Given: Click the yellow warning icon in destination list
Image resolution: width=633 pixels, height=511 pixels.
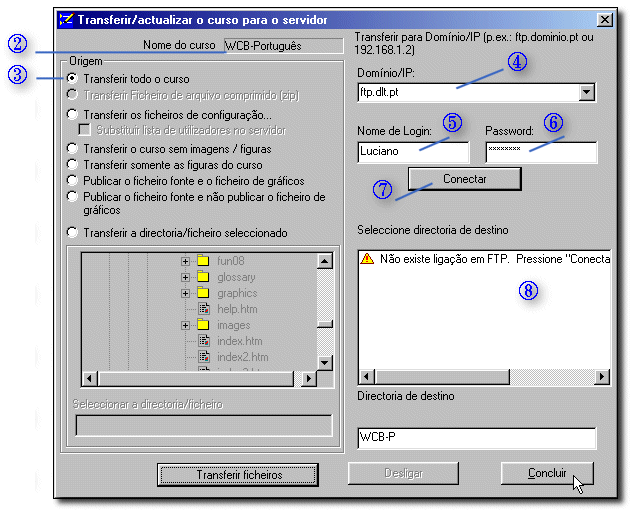Looking at the screenshot, I should click(367, 258).
